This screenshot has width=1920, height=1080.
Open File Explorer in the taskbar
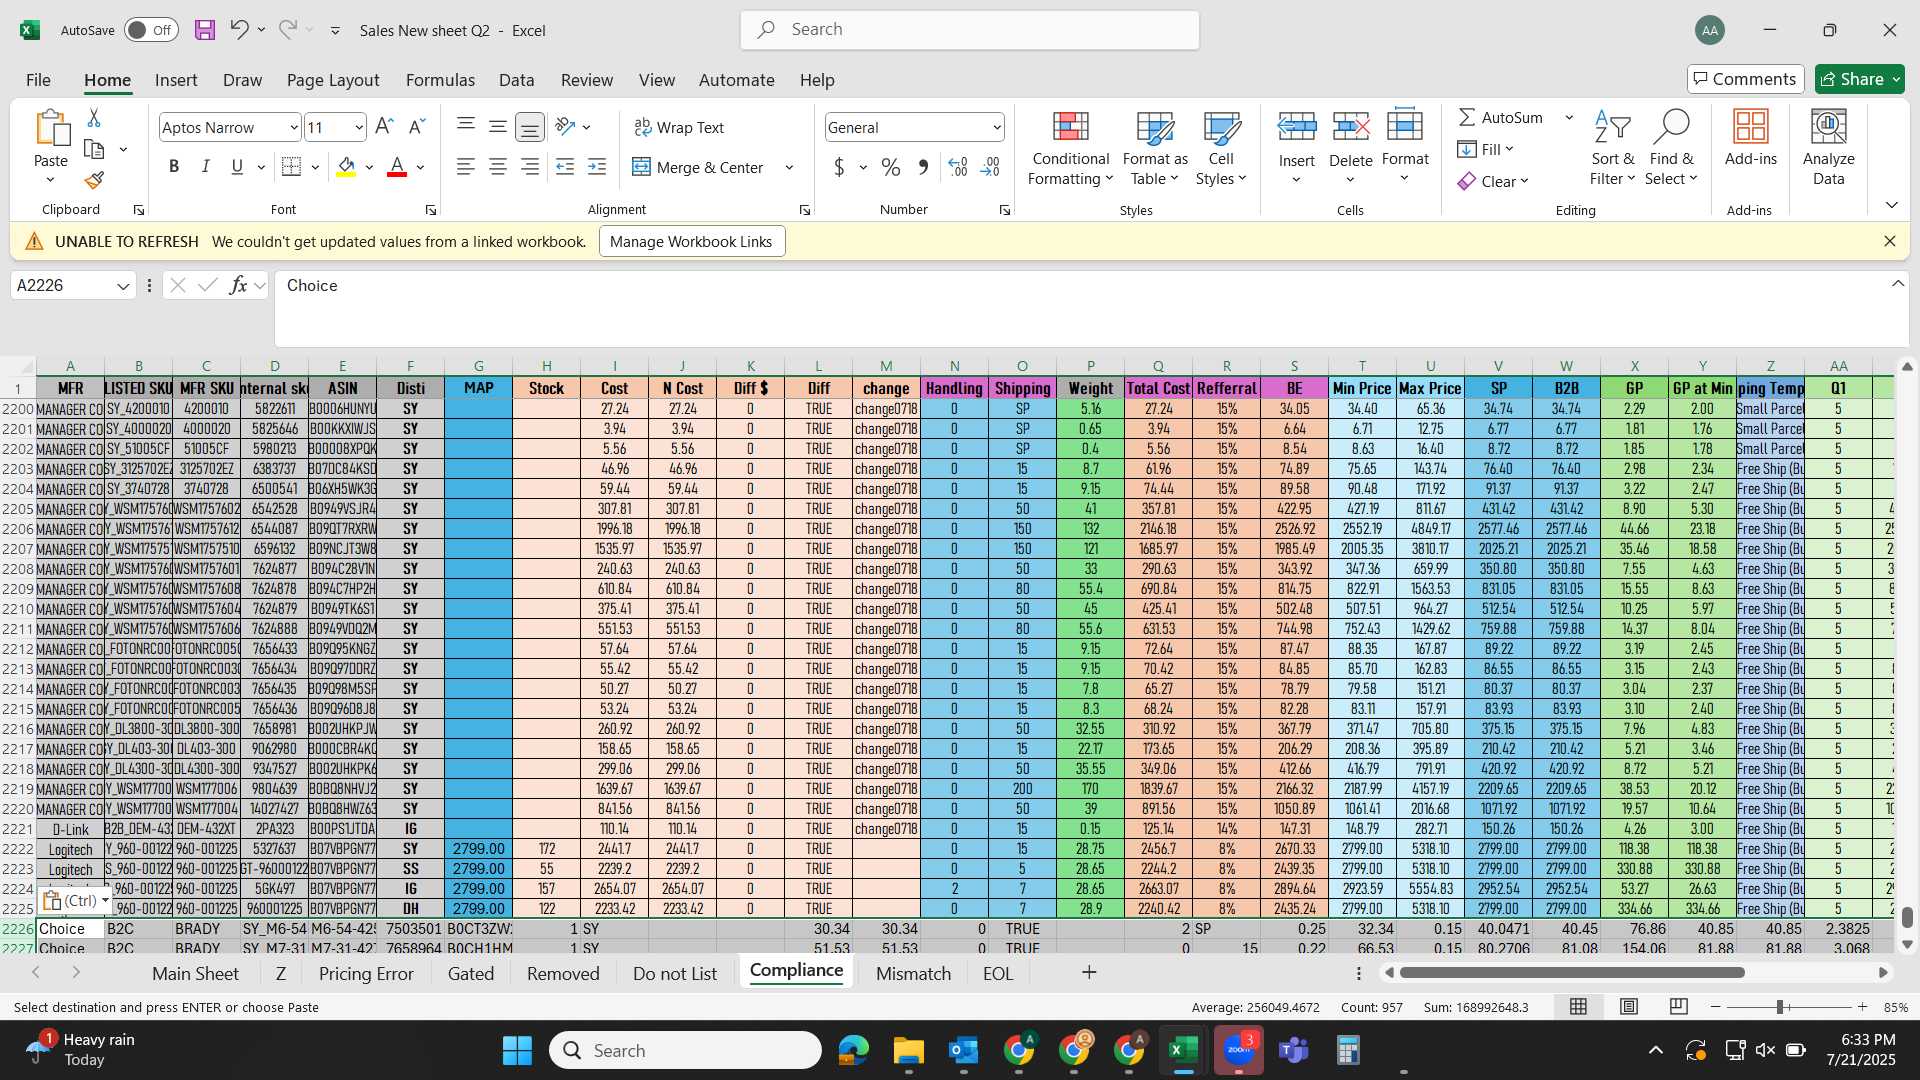pyautogui.click(x=908, y=1050)
